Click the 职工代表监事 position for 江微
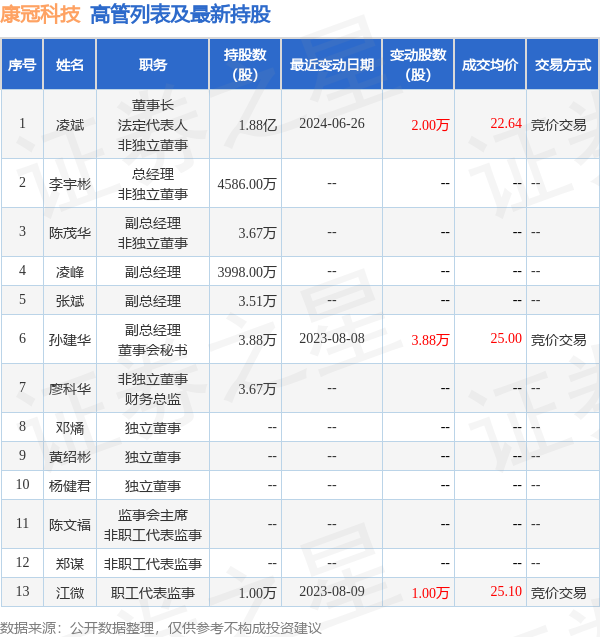600x637 pixels. tap(153, 593)
